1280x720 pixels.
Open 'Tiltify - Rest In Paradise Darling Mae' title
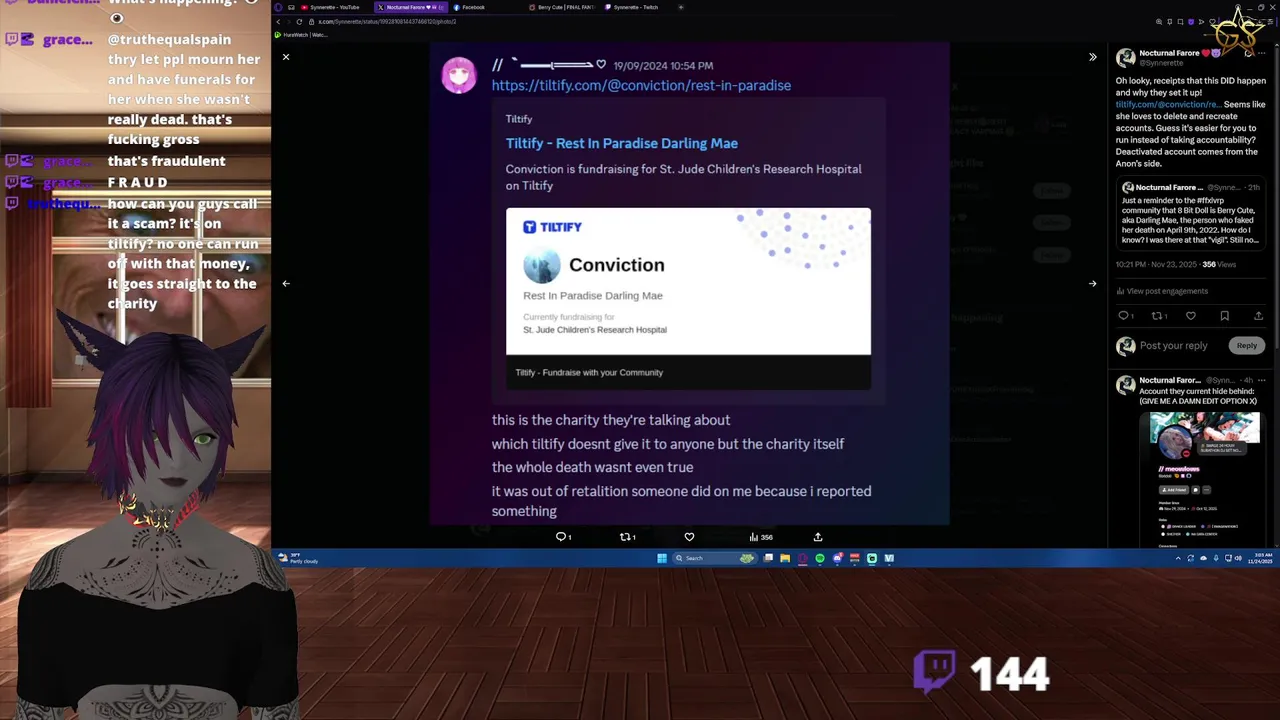coord(621,143)
